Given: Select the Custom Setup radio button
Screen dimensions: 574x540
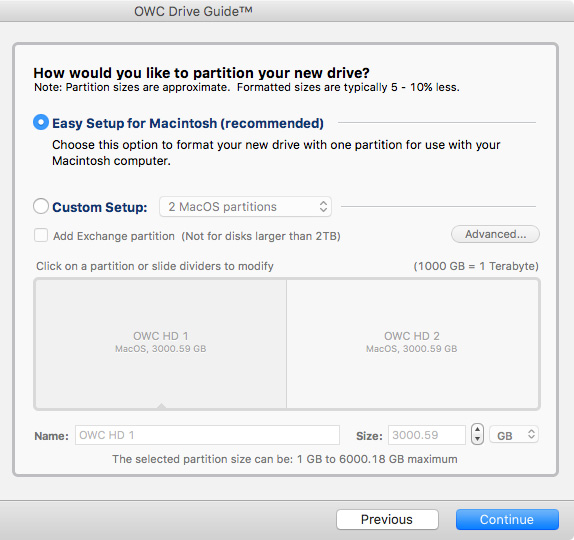Looking at the screenshot, I should pos(41,206).
